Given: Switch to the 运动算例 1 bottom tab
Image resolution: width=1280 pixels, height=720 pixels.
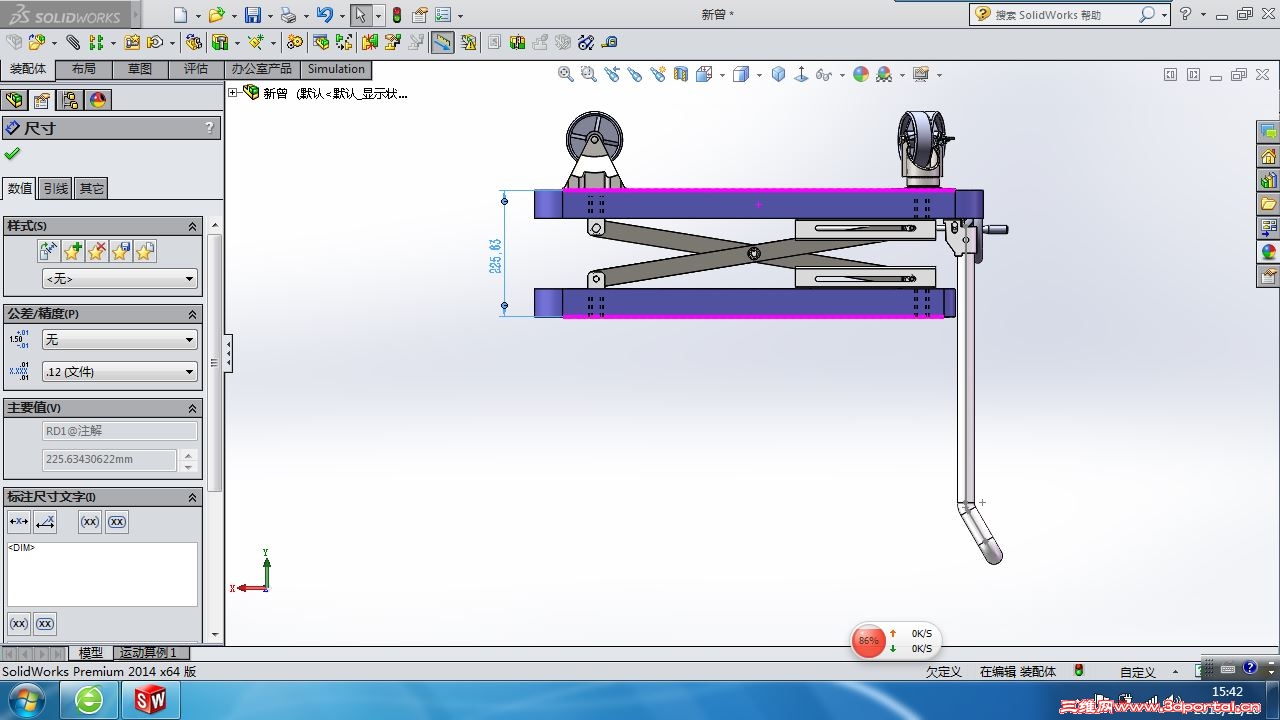Looking at the screenshot, I should point(148,653).
